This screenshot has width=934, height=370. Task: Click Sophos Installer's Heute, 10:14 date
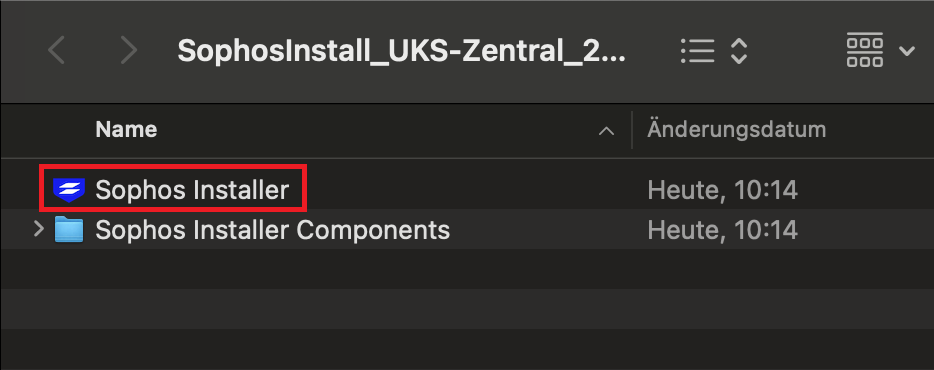click(x=722, y=191)
